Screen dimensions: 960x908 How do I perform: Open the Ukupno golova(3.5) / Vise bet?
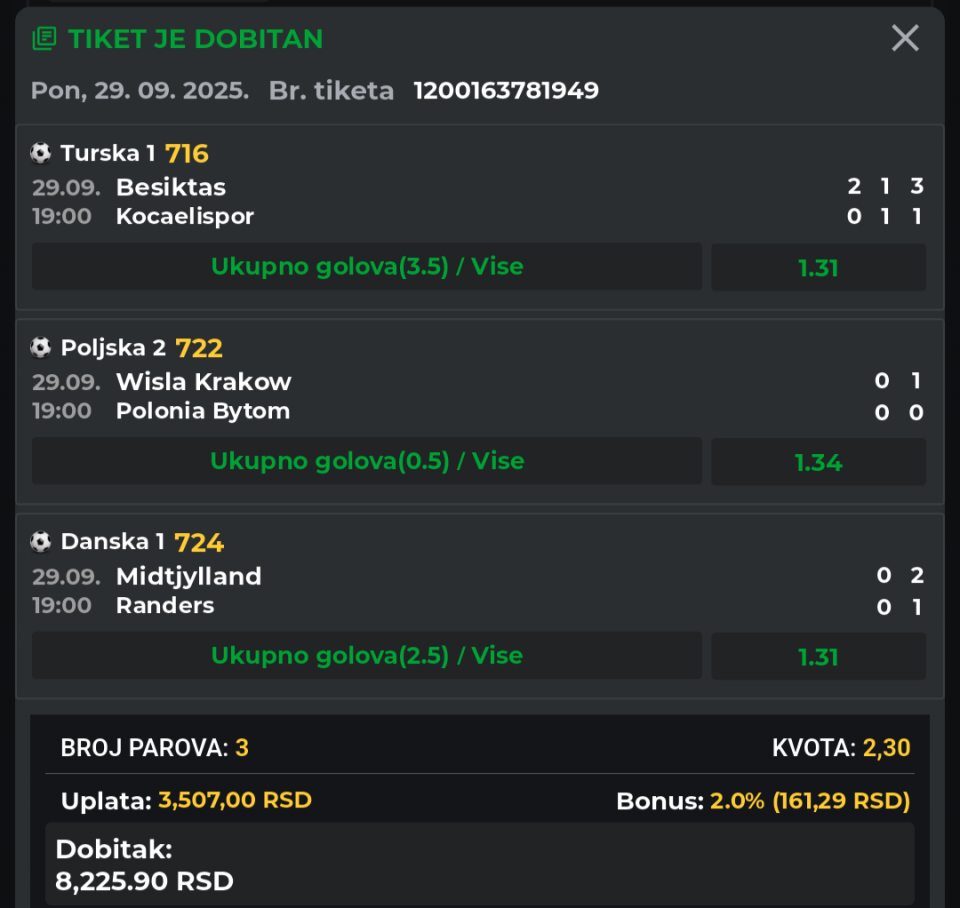click(x=367, y=266)
